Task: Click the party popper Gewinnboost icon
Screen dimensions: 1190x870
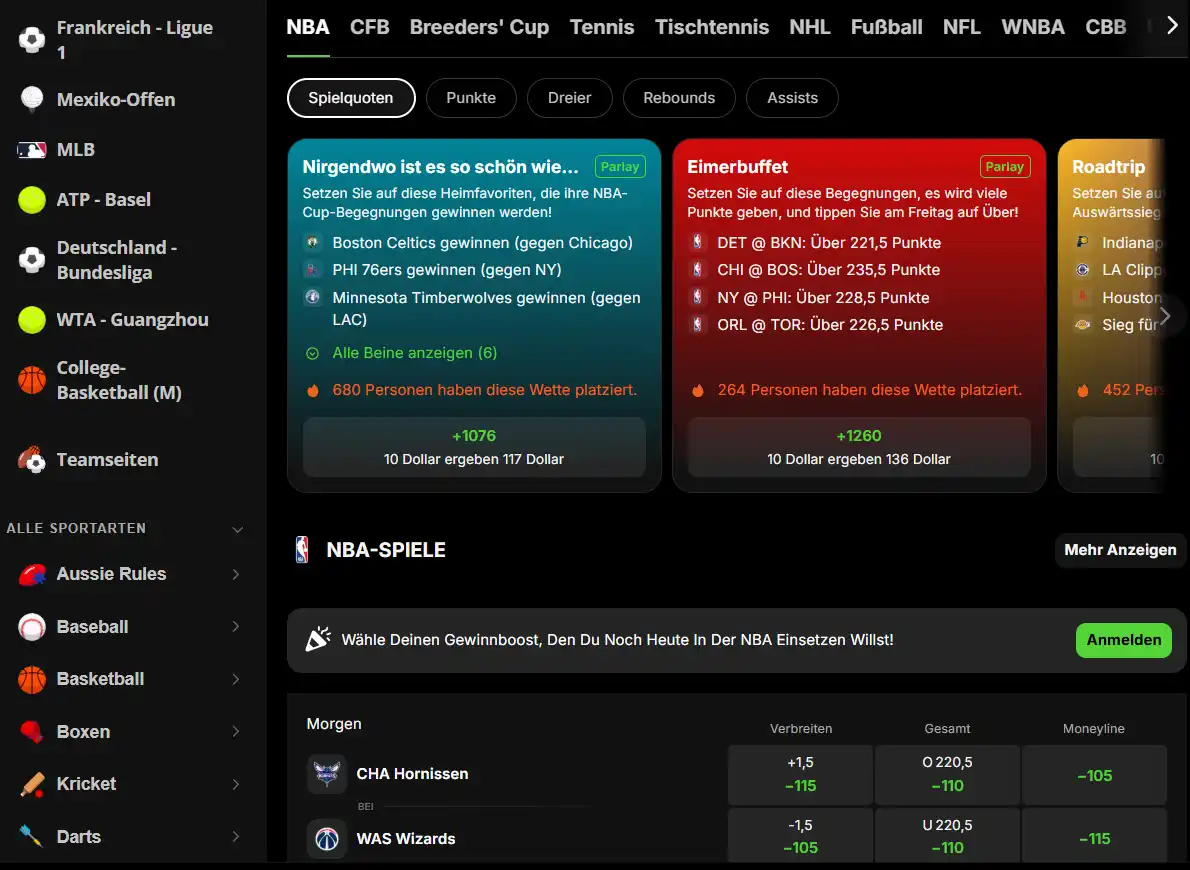Action: tap(317, 639)
